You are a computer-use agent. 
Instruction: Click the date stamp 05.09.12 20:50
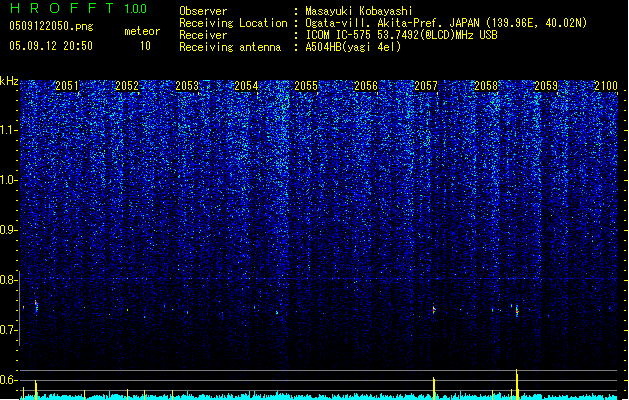coord(51,46)
